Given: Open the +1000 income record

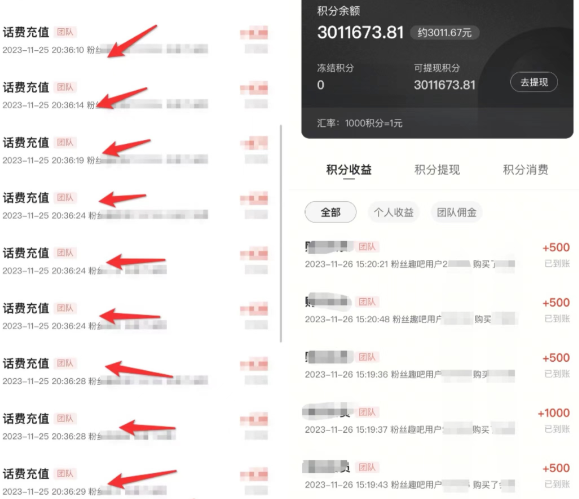Looking at the screenshot, I should (436, 421).
